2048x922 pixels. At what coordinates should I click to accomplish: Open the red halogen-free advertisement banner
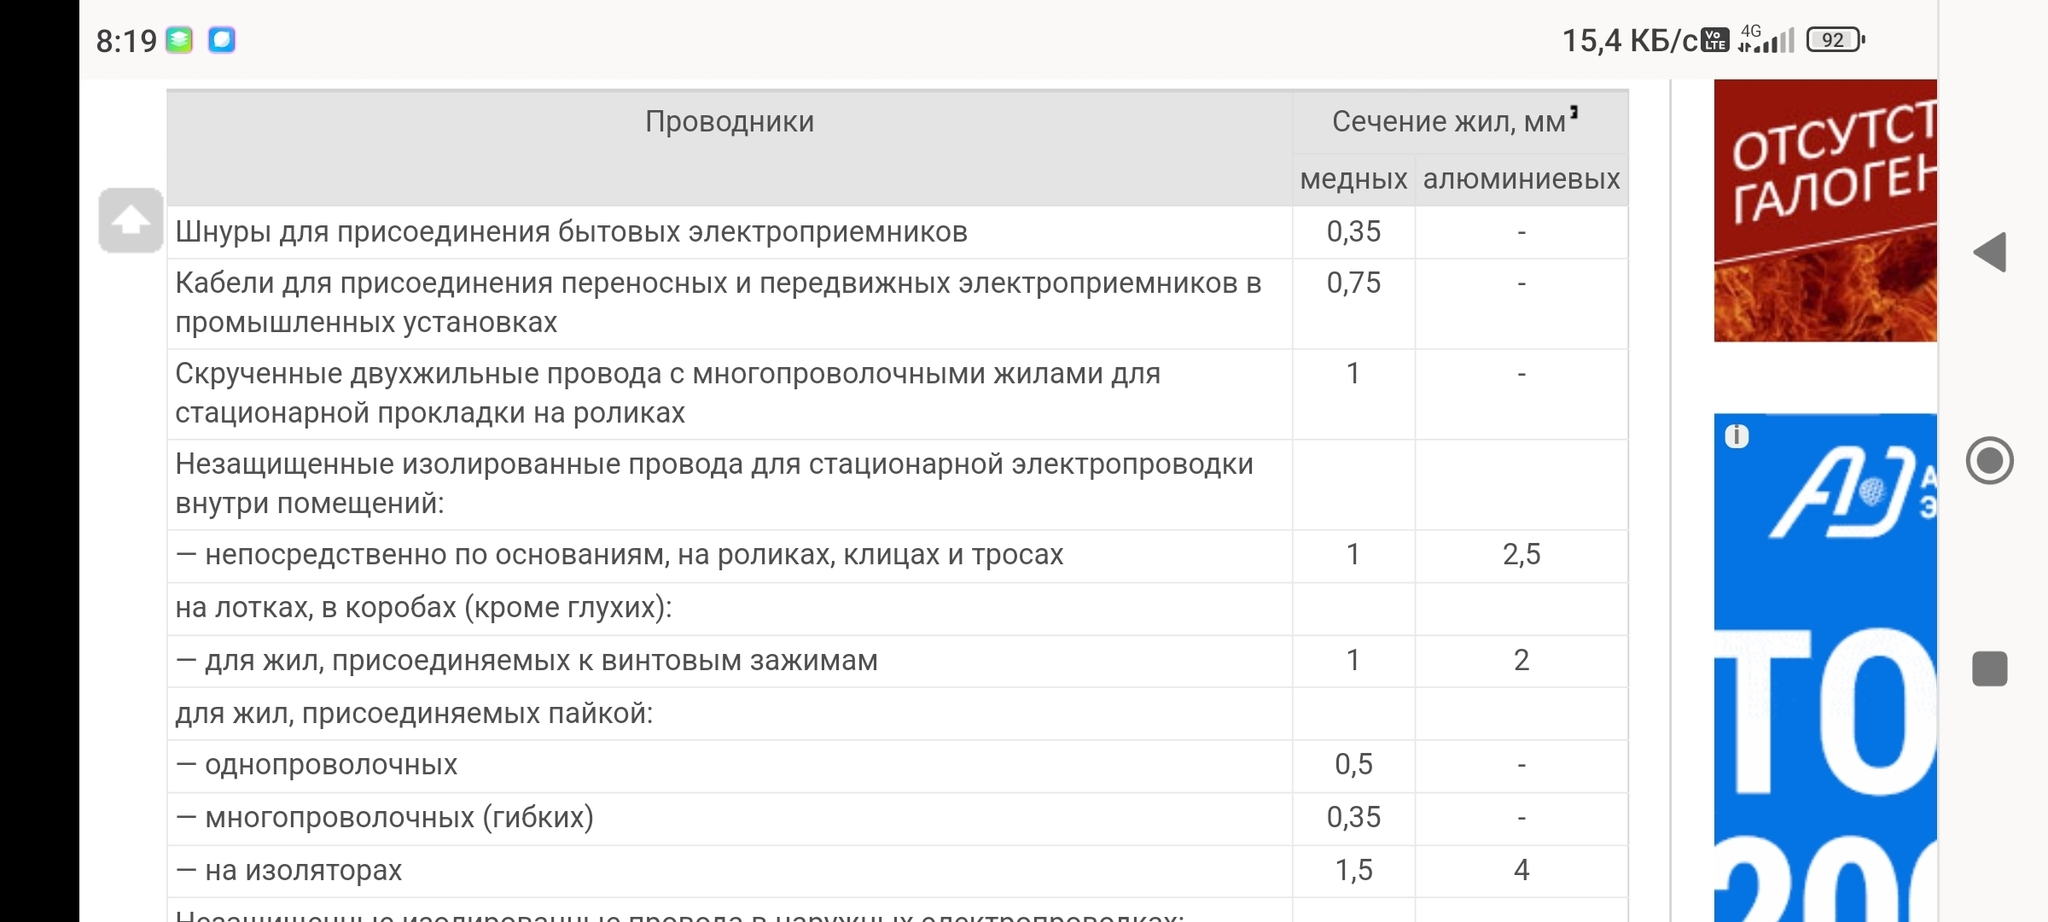click(1825, 210)
